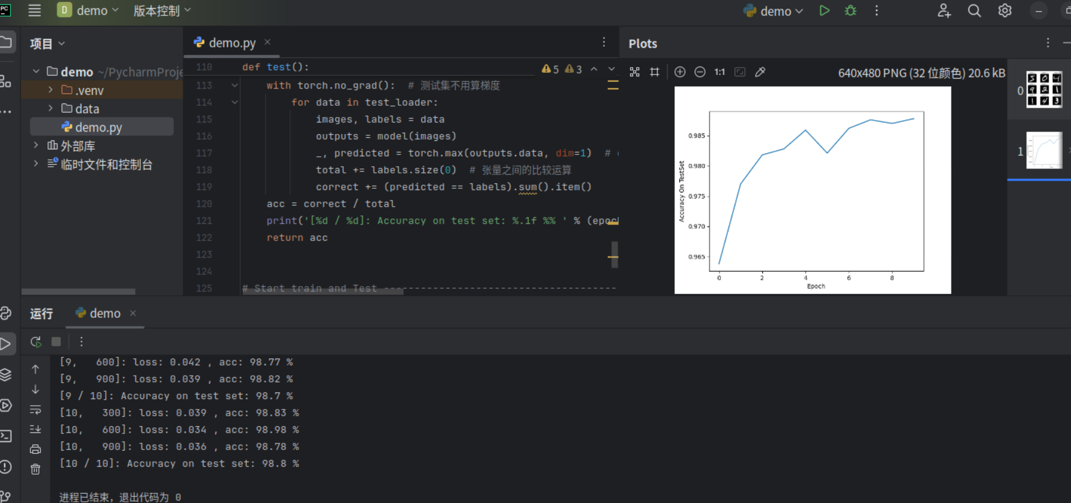Click the 运行 tool window label
The width and height of the screenshot is (1071, 503).
click(41, 314)
